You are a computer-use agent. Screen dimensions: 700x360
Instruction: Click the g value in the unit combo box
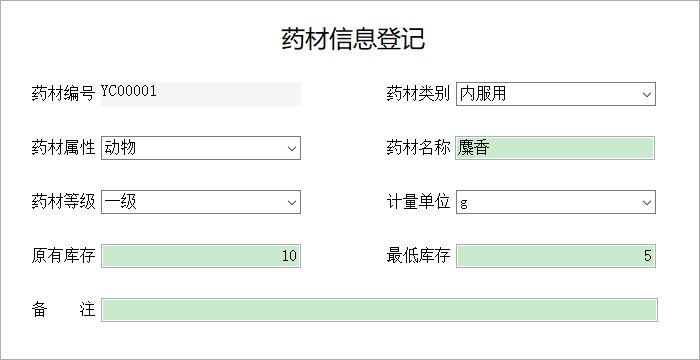[x=463, y=203]
